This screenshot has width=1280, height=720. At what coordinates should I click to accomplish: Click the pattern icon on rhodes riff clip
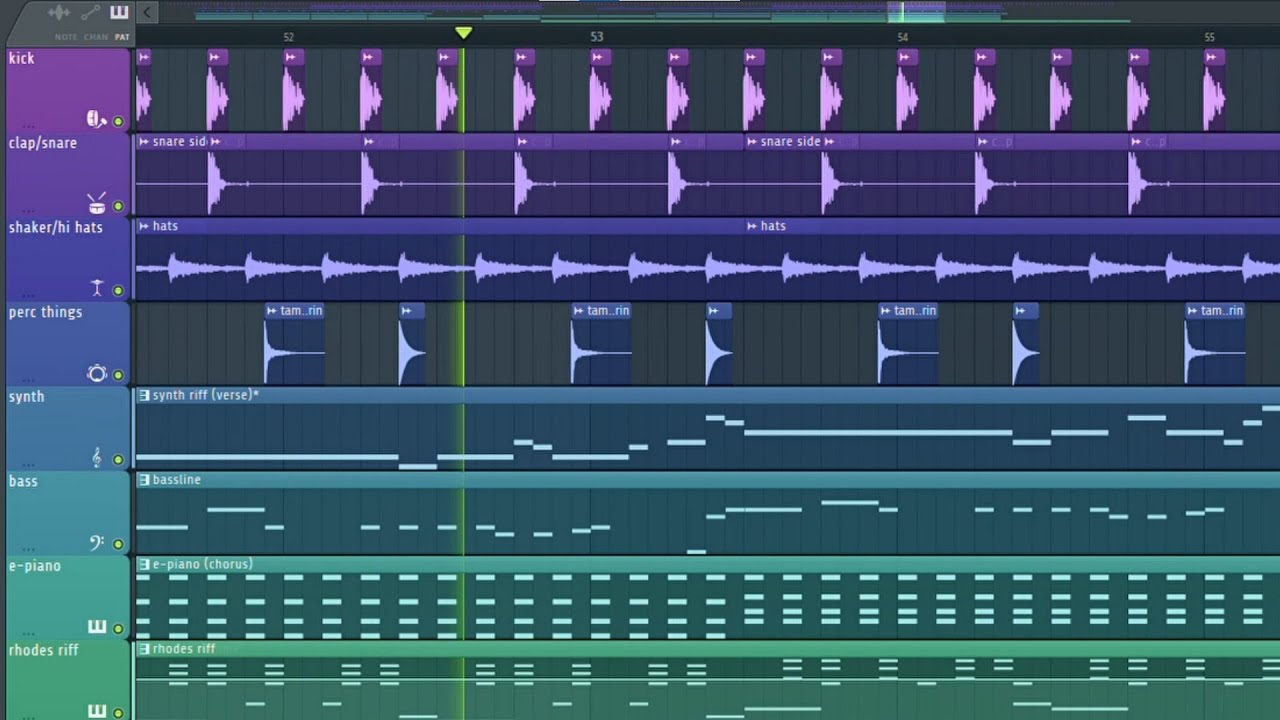pyautogui.click(x=144, y=649)
